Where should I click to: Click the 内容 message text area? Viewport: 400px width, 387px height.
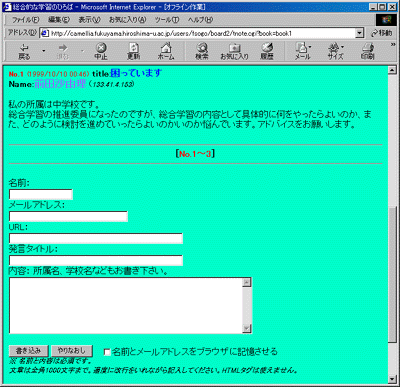tap(130, 306)
